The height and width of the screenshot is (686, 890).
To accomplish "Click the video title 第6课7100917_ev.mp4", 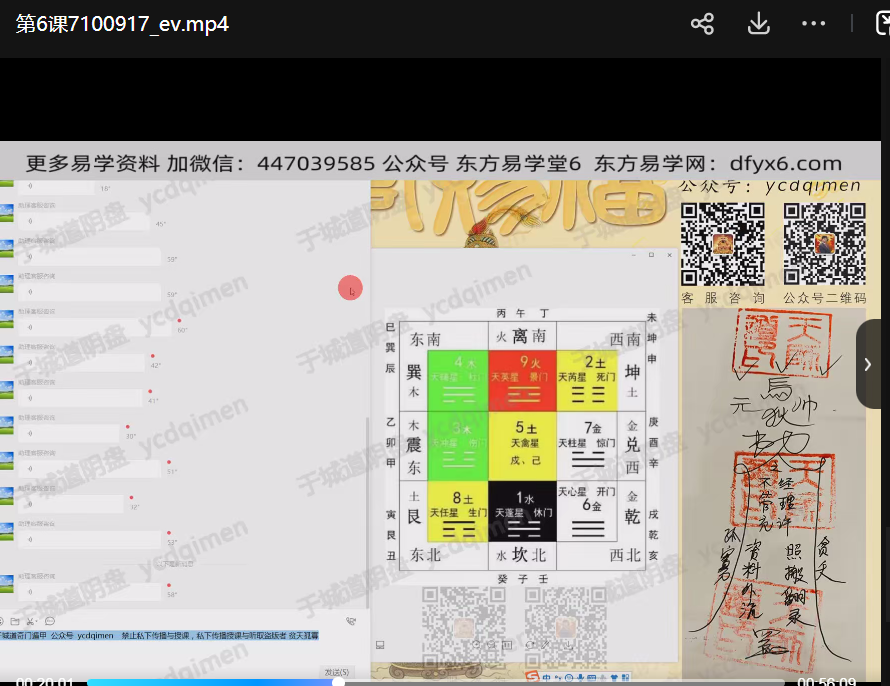I will click(x=122, y=24).
